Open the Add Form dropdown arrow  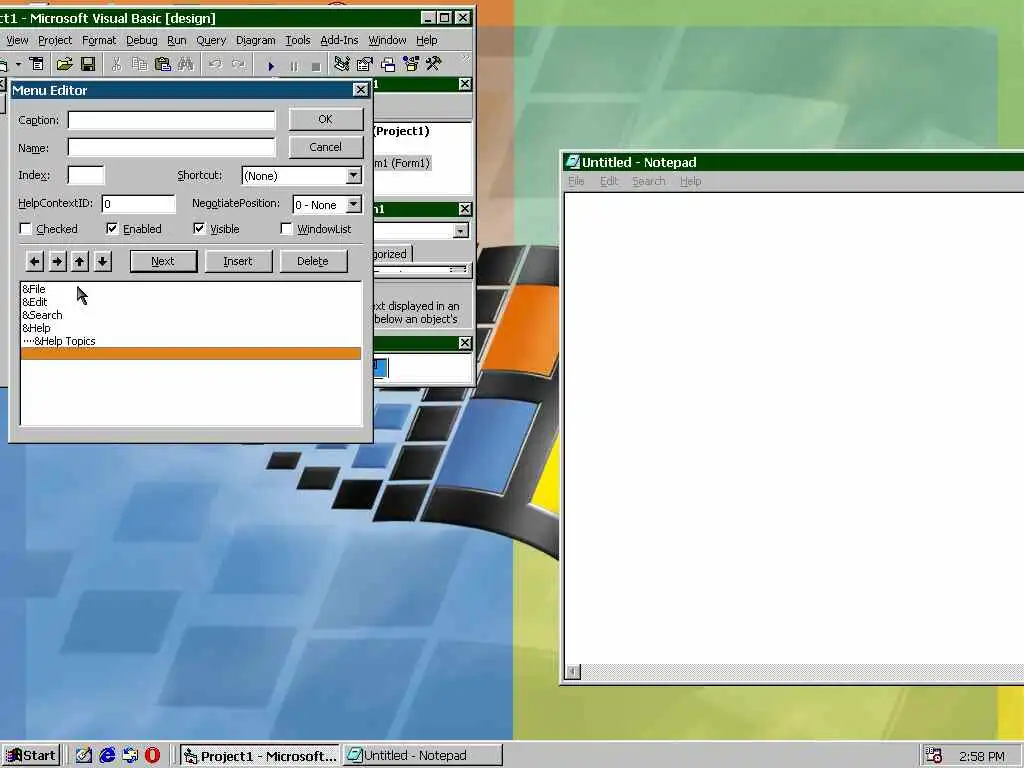18,64
